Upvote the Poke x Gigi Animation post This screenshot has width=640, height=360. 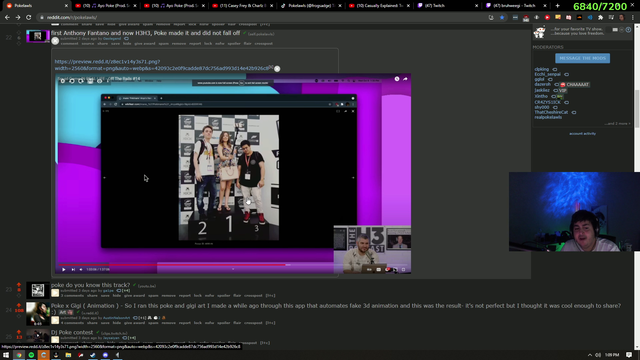pyautogui.click(x=19, y=305)
